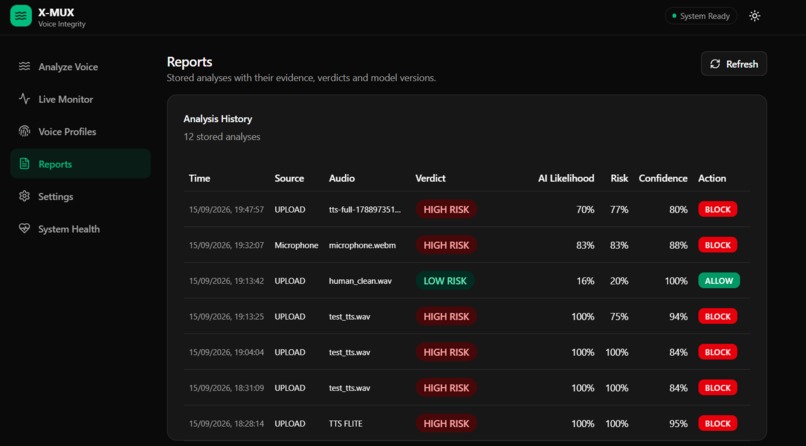The width and height of the screenshot is (806, 446).
Task: Click timestamp 15/09/2026, 19:32:07
Action: click(226, 245)
